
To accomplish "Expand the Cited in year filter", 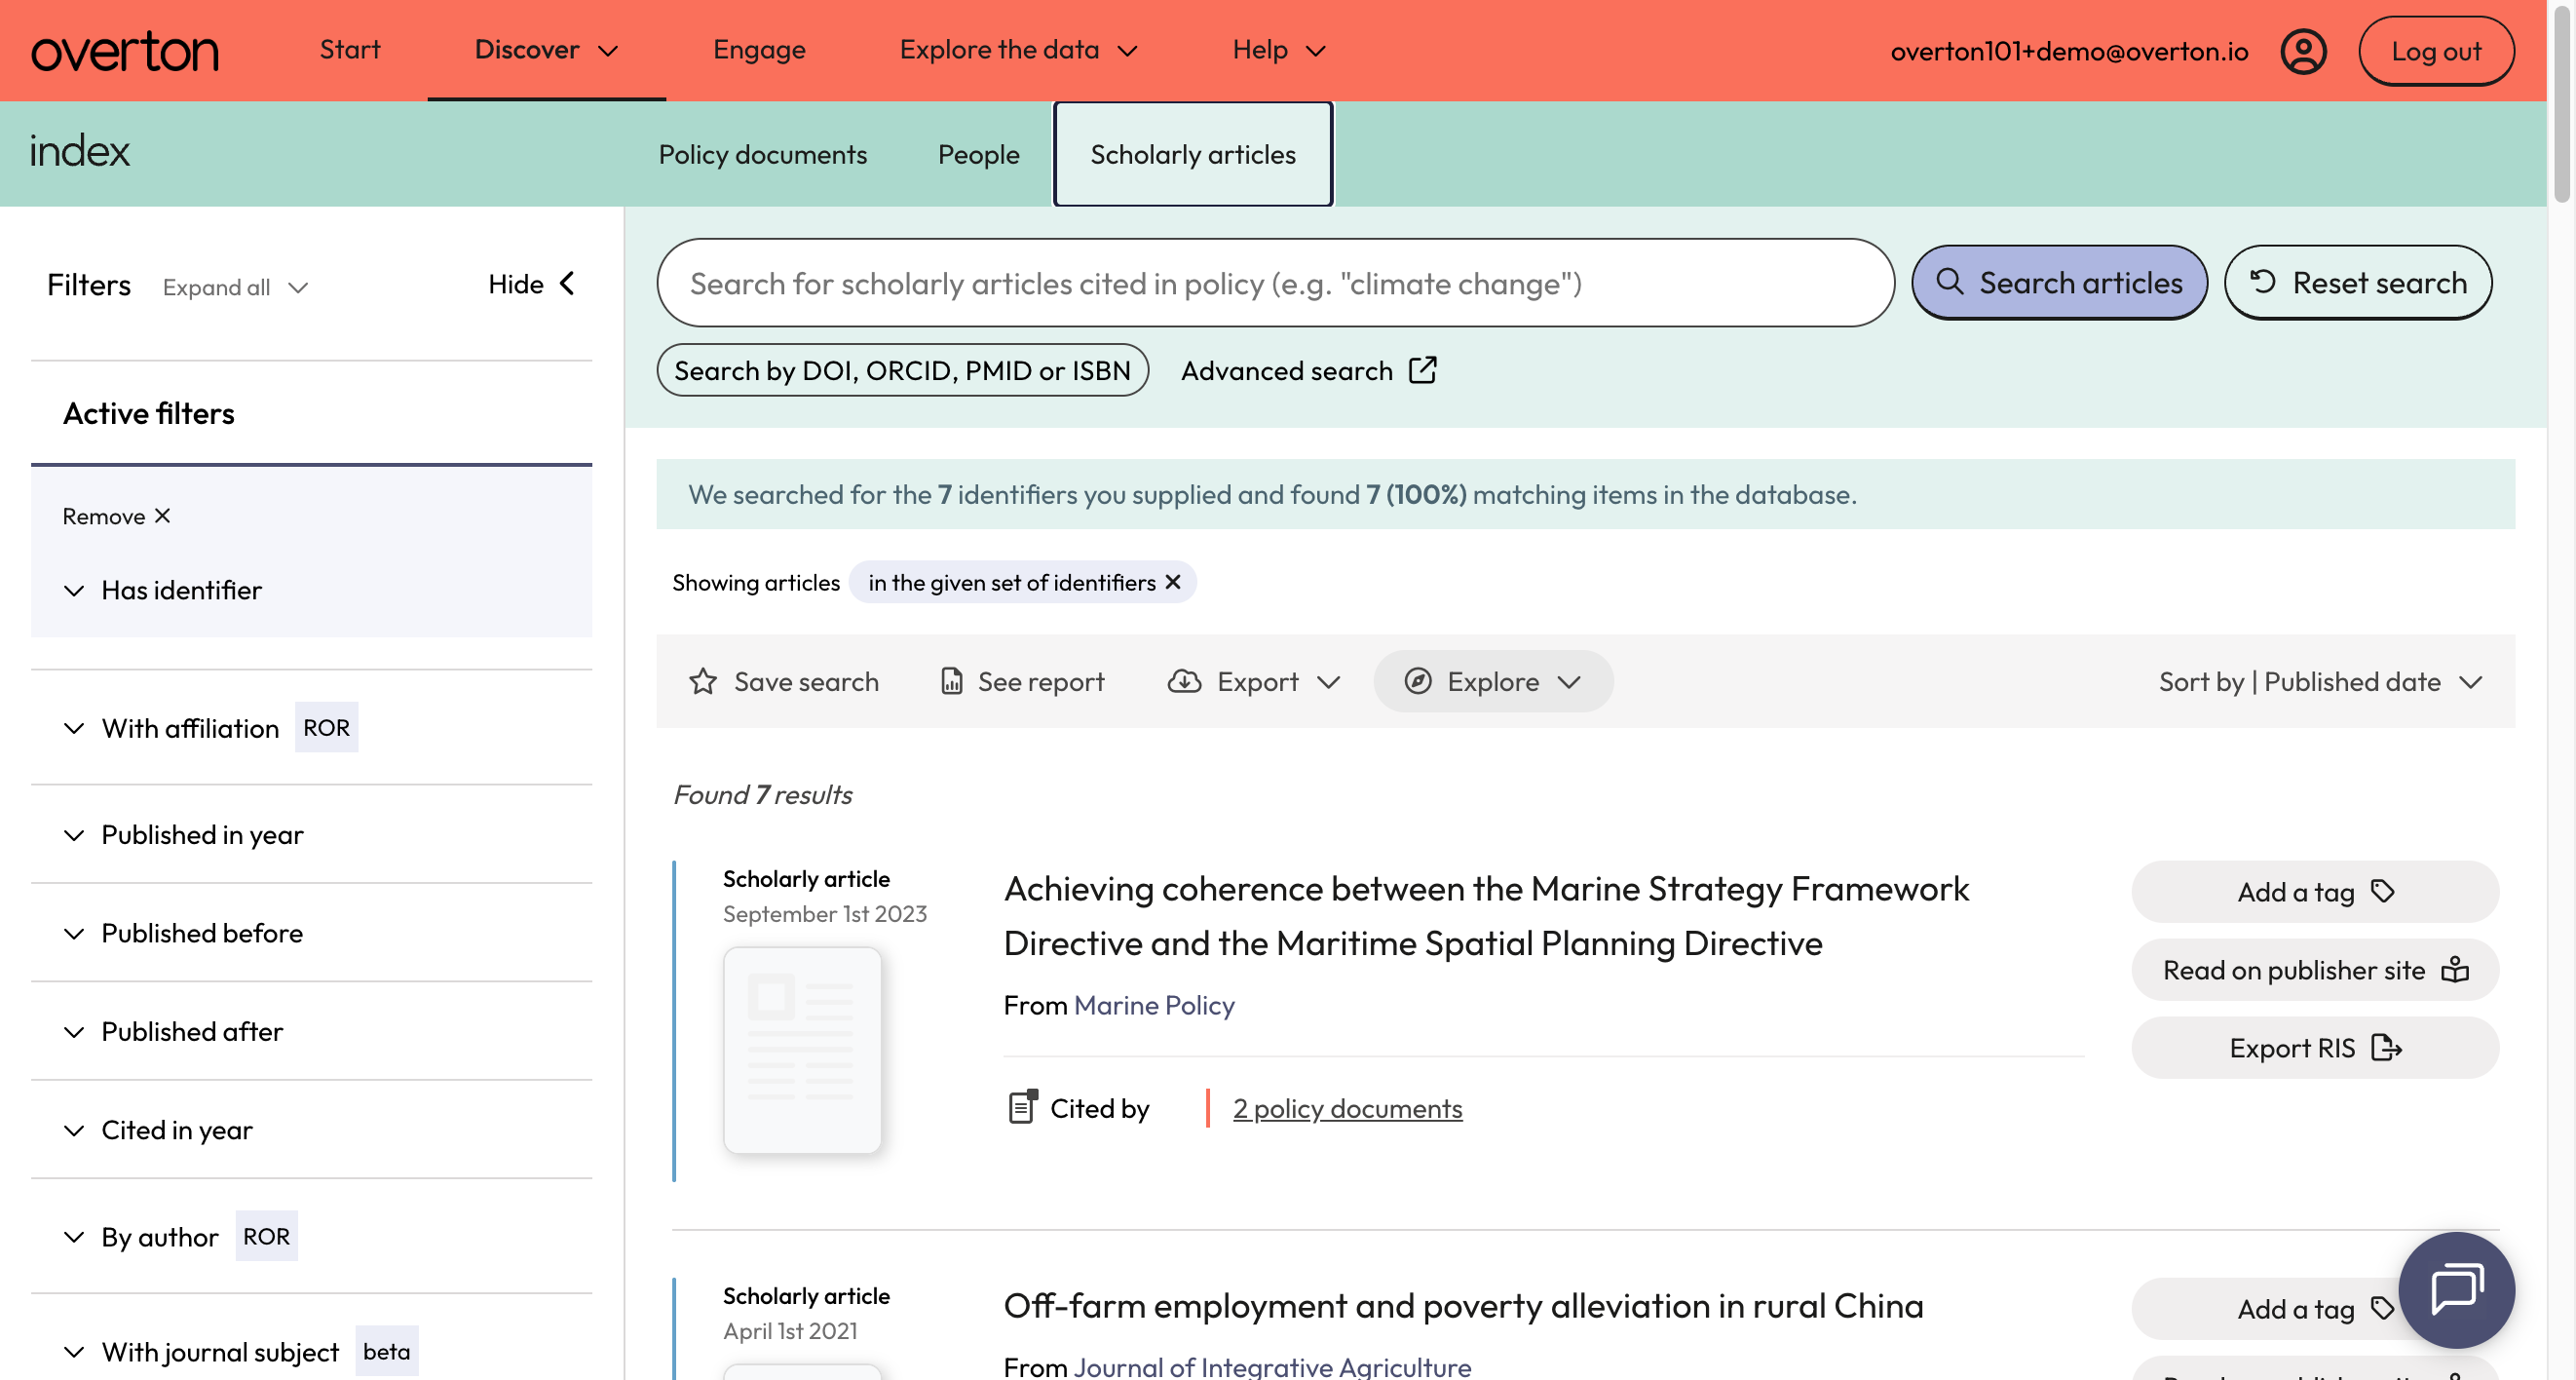I will 158,1130.
